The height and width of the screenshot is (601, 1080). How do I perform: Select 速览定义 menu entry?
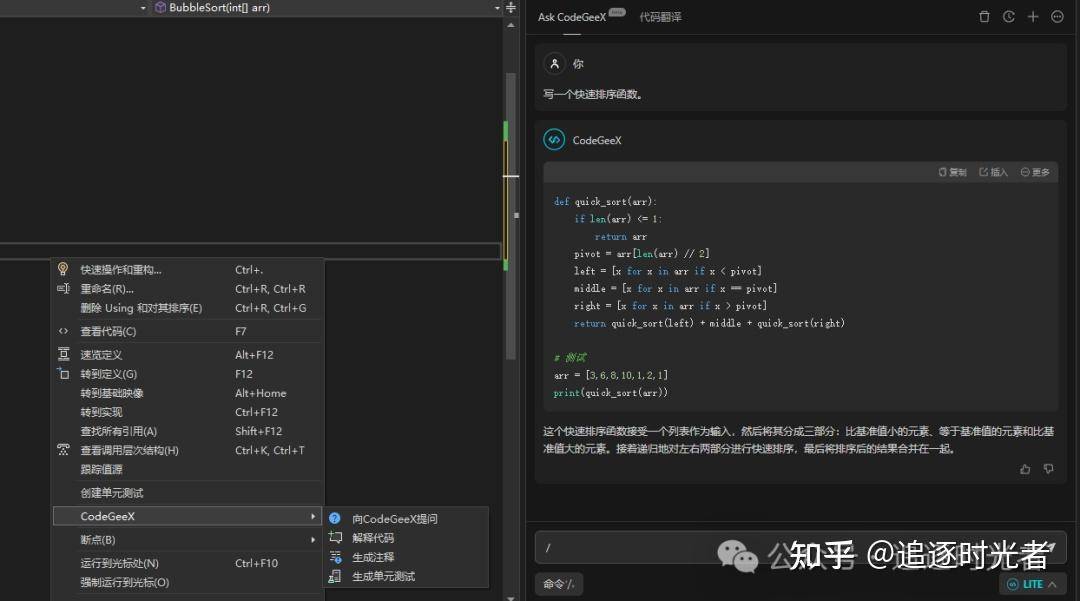tap(187, 355)
